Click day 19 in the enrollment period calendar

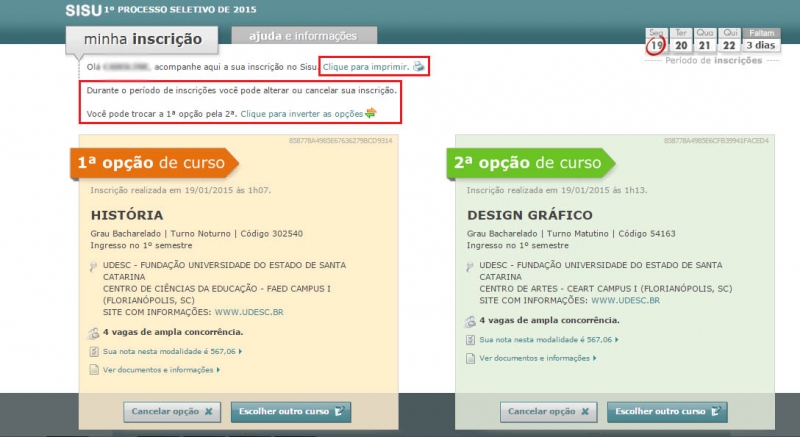click(656, 43)
